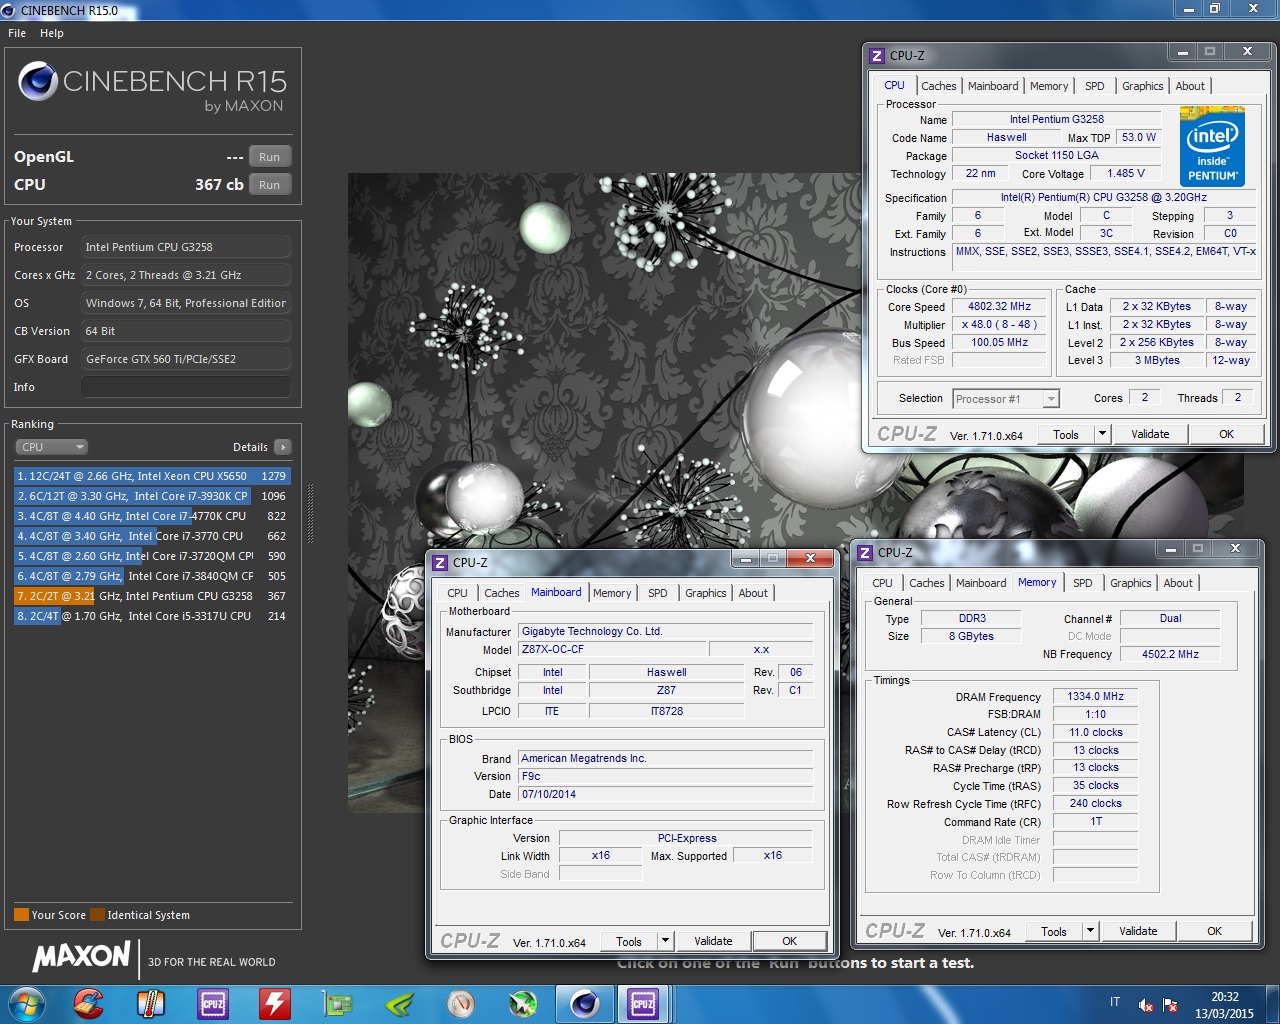Click the Cinebench R15 sphere logo
The width and height of the screenshot is (1280, 1024).
pyautogui.click(x=38, y=81)
